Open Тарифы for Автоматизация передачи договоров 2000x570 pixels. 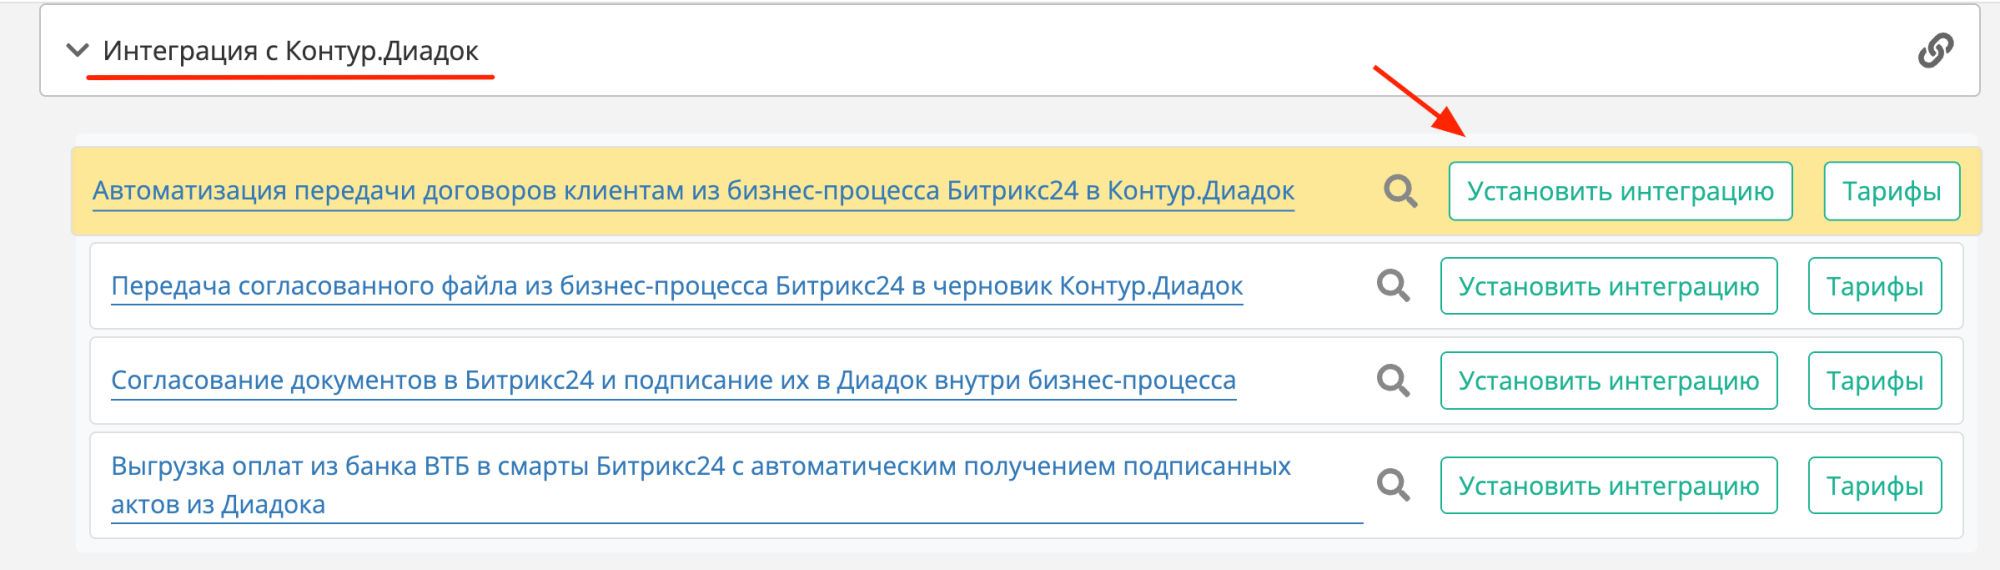(1891, 191)
